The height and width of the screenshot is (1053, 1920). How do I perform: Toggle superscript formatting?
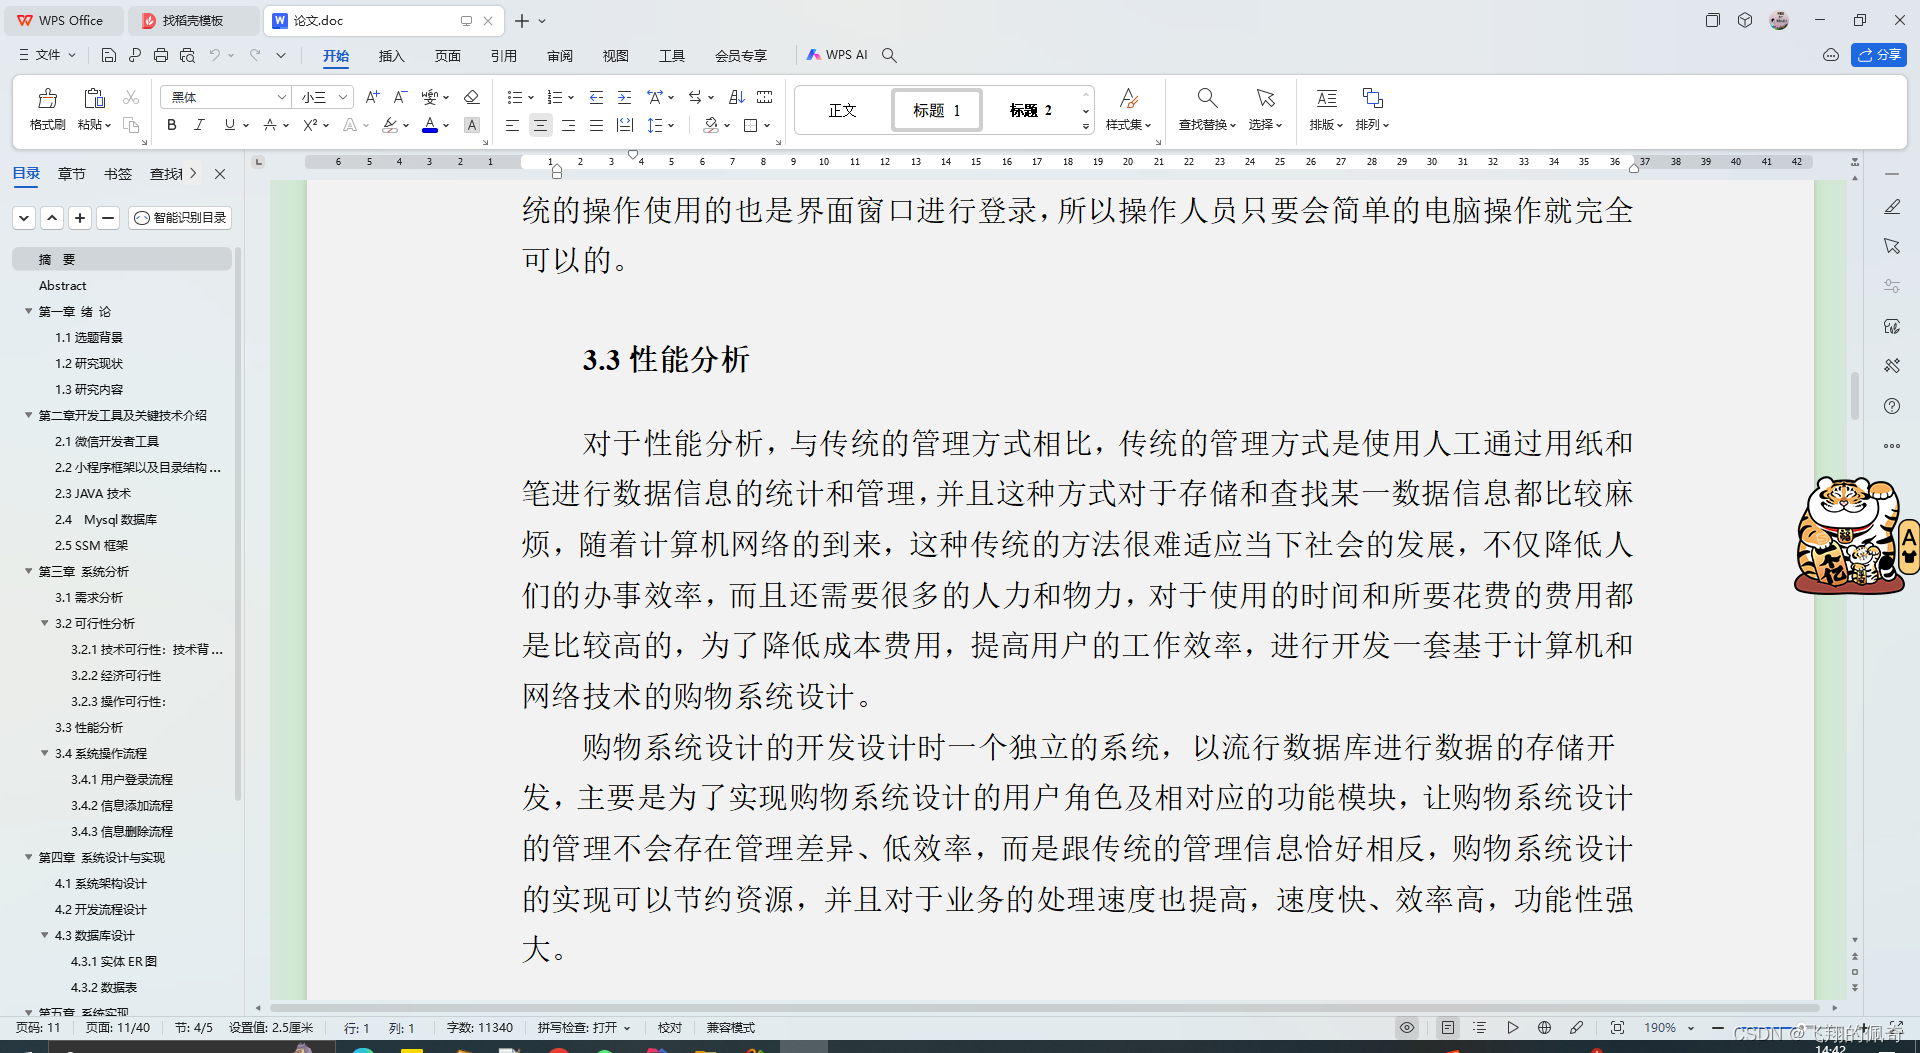[x=310, y=125]
